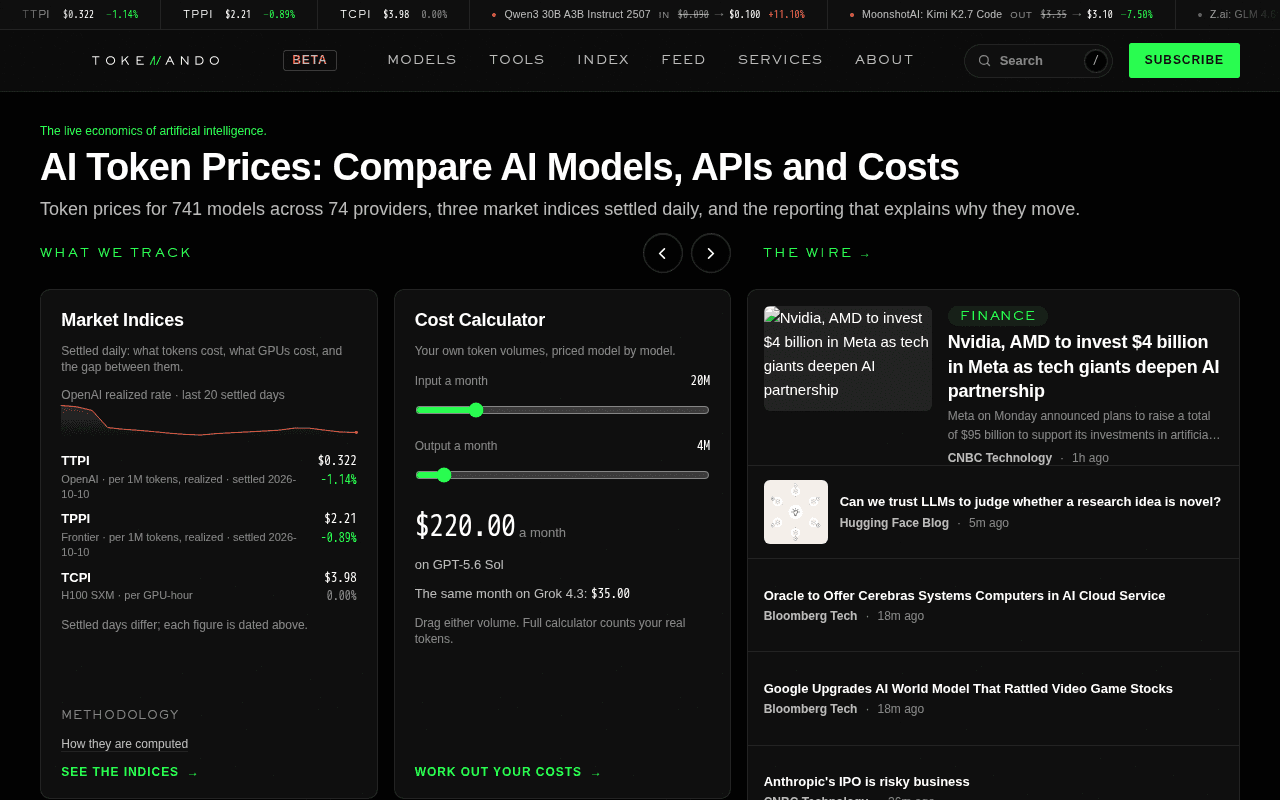
Task: Click the Input a month slider
Action: click(x=562, y=410)
